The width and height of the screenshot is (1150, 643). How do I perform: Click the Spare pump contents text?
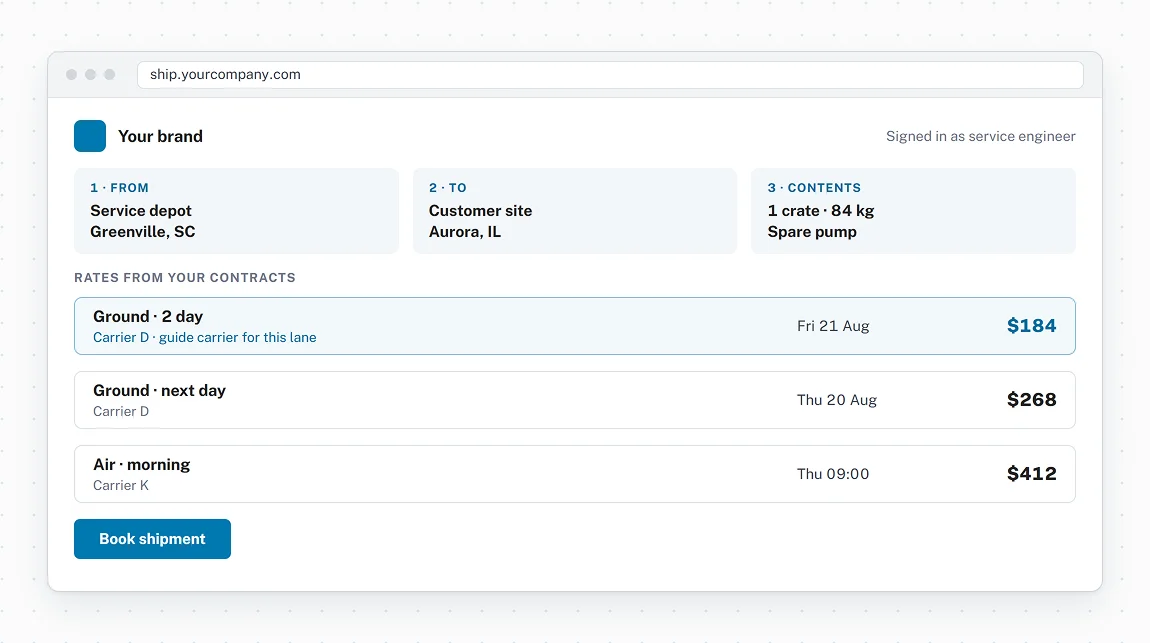[812, 232]
